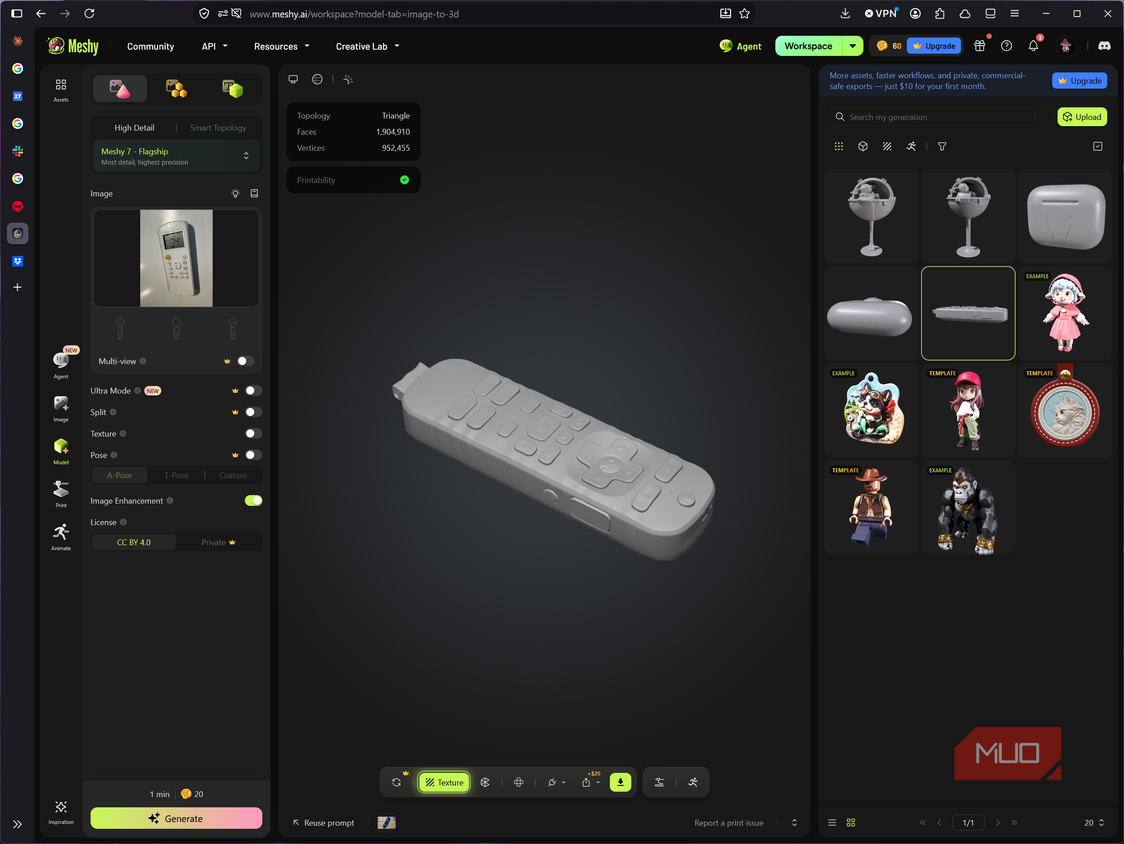The height and width of the screenshot is (844, 1124).
Task: Expand the API menu
Action: click(x=214, y=46)
